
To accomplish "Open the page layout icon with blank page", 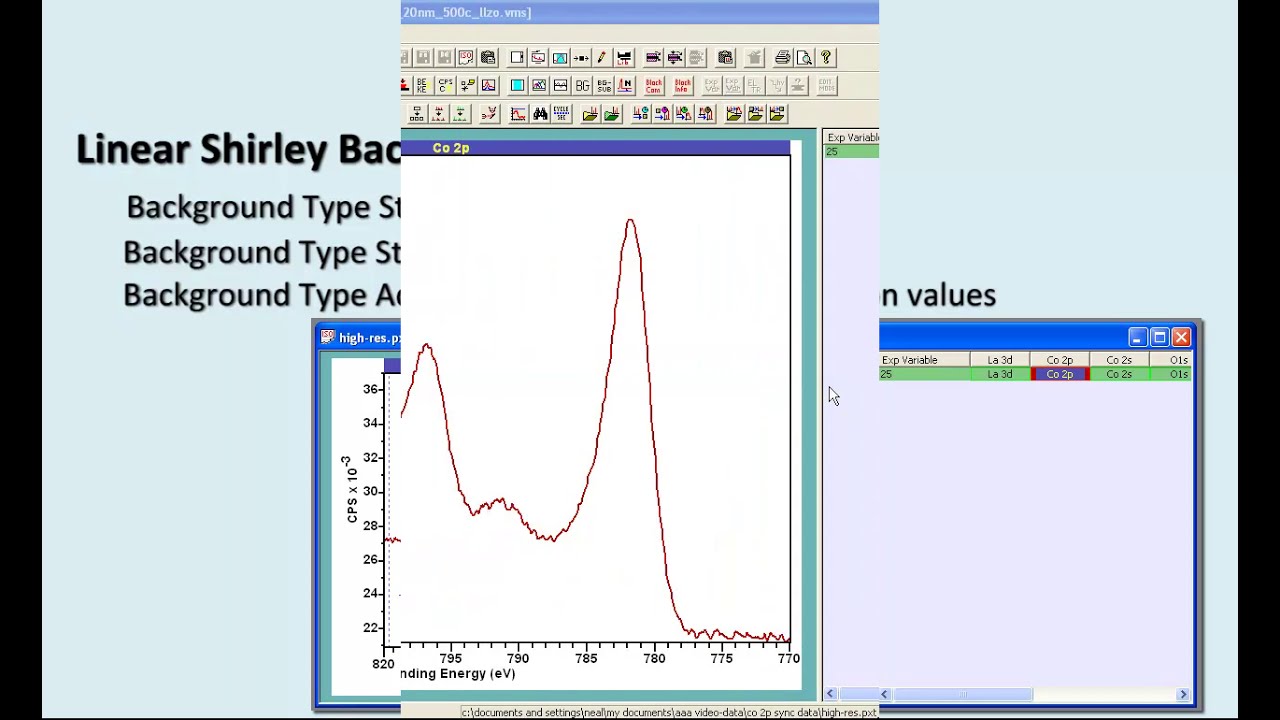I will click(517, 57).
